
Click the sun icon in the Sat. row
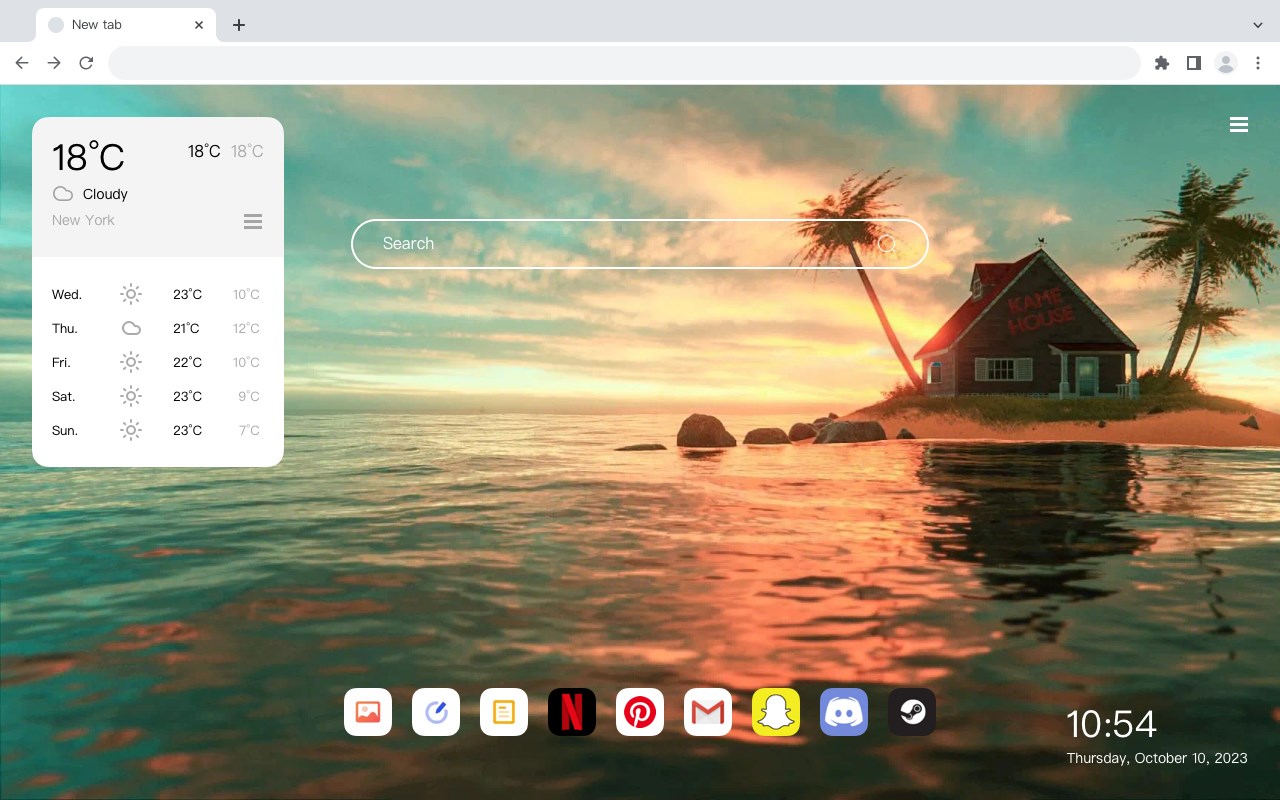click(x=131, y=396)
